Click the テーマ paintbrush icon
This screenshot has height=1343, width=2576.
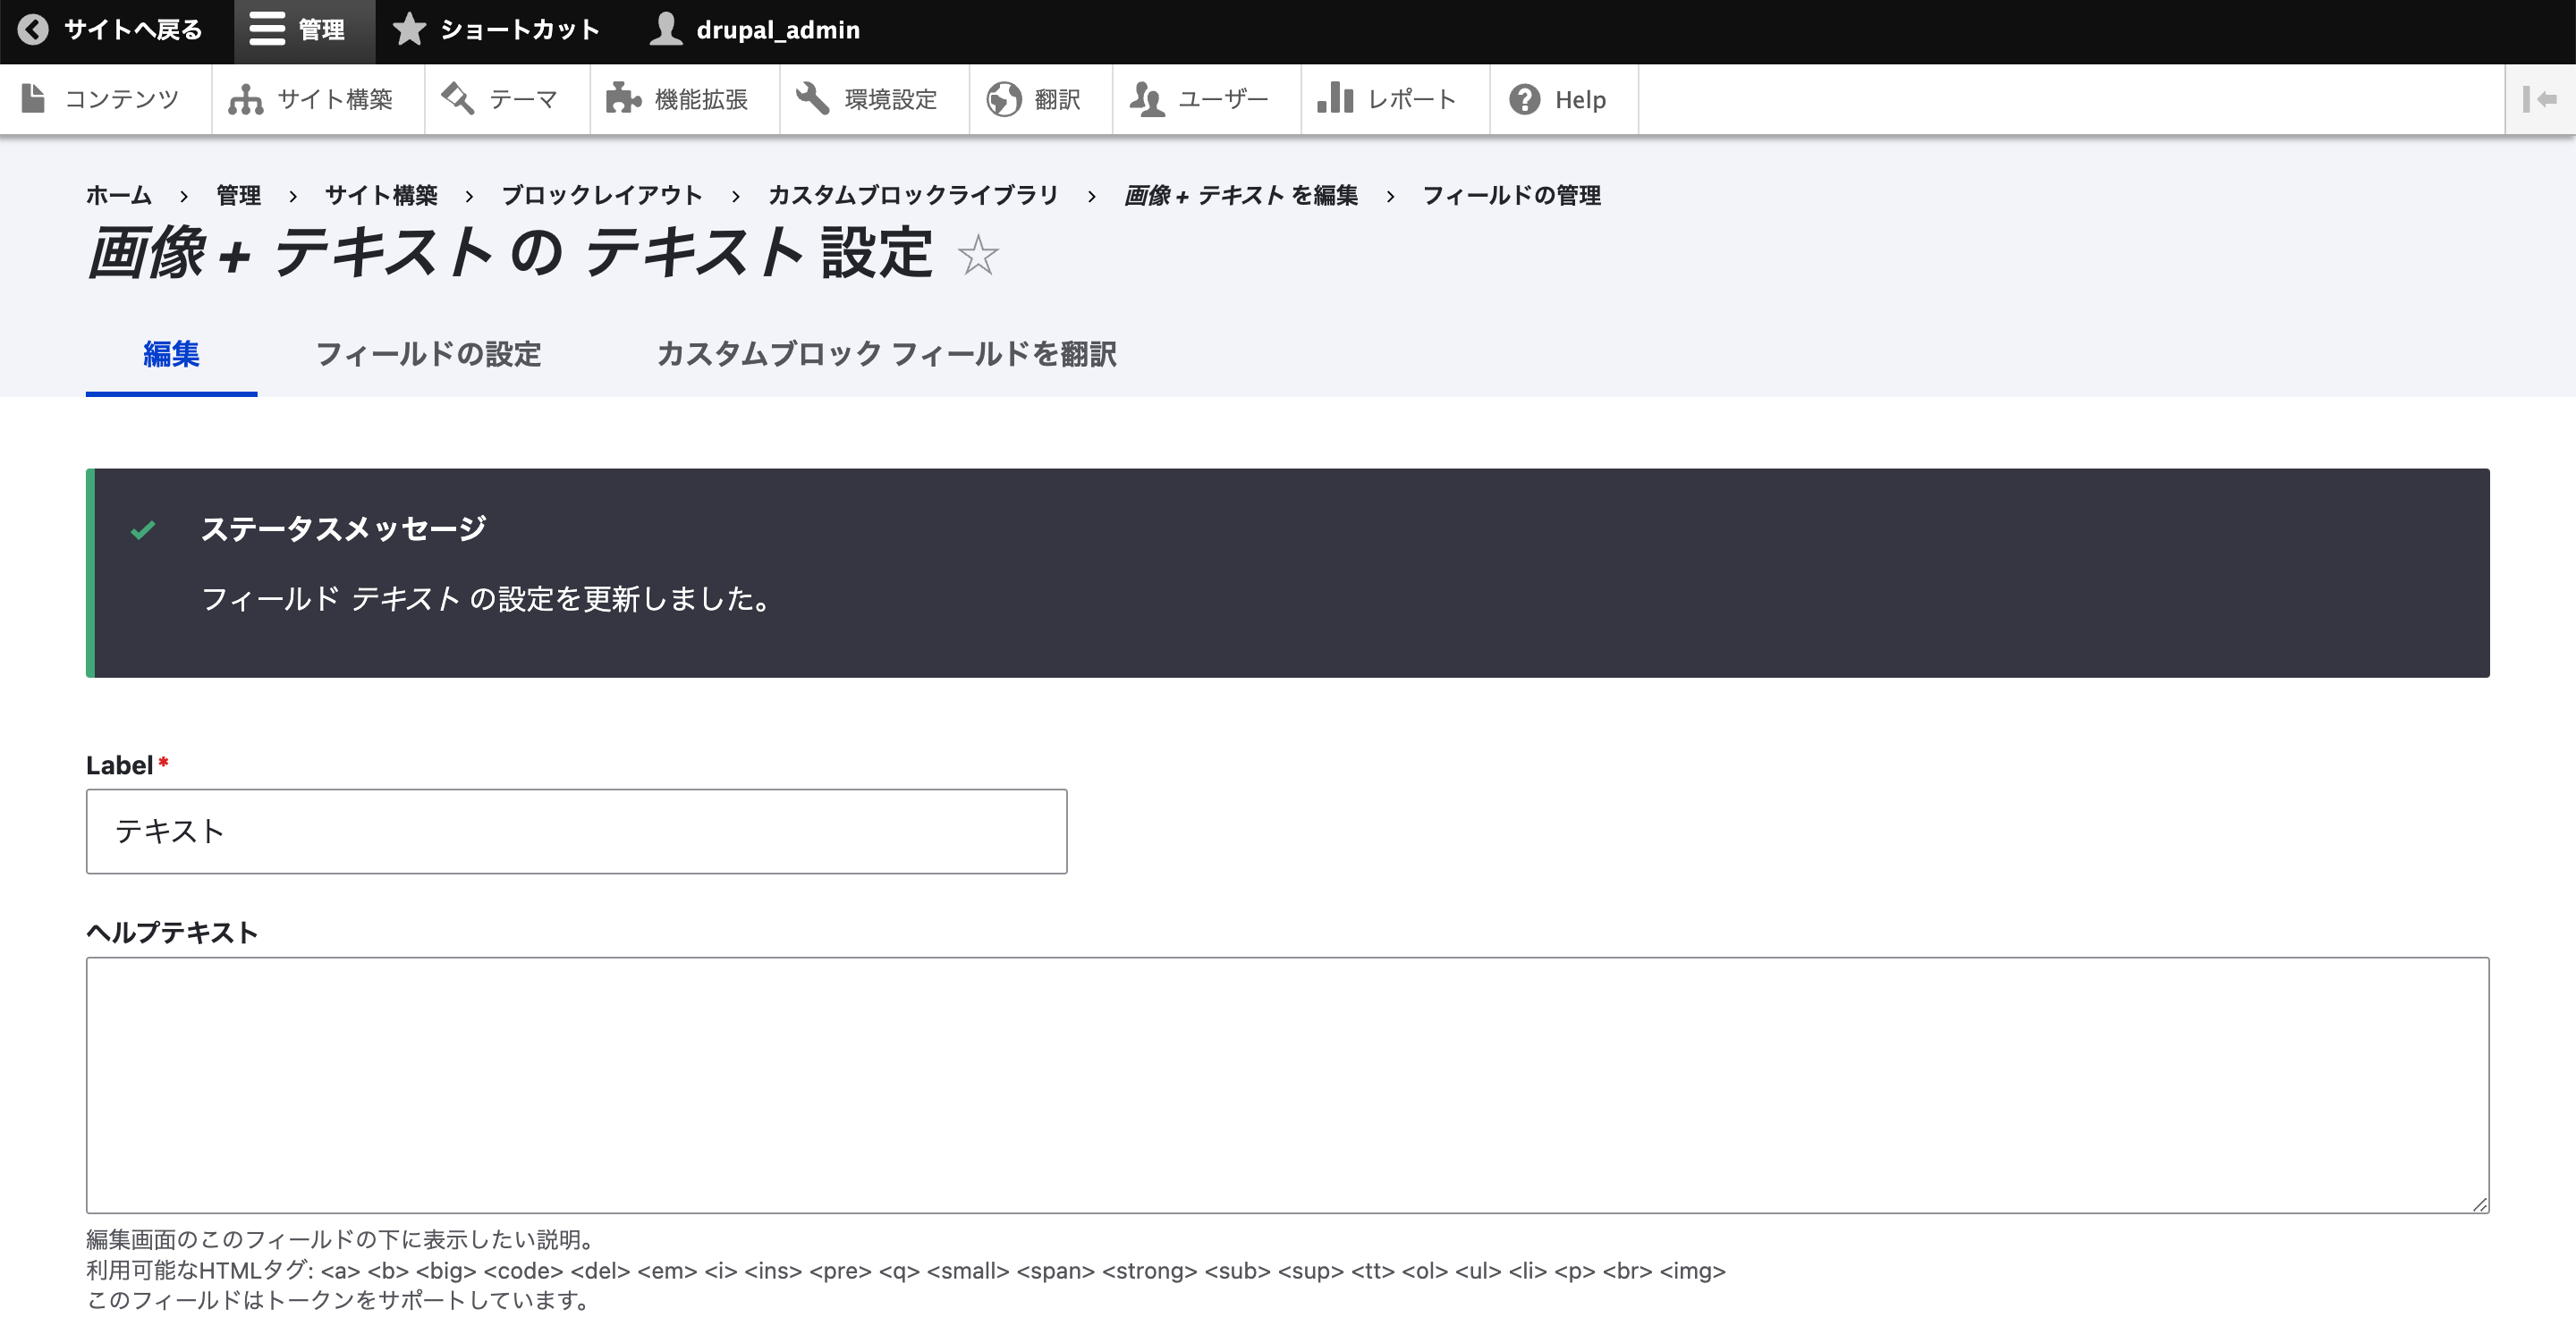tap(458, 99)
